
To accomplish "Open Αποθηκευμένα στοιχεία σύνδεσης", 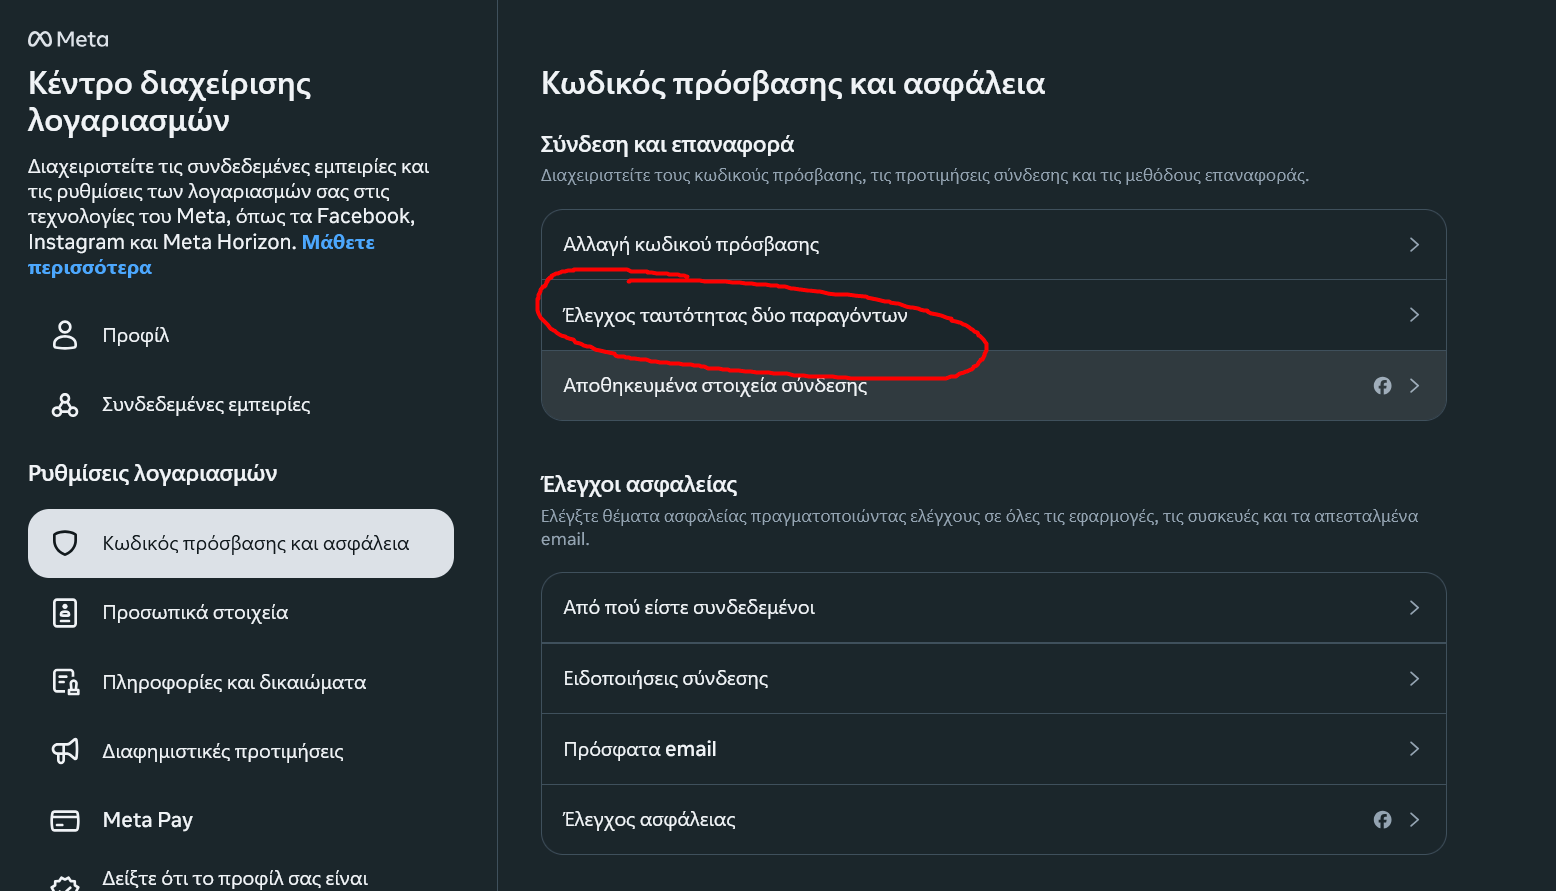I will click(x=994, y=386).
